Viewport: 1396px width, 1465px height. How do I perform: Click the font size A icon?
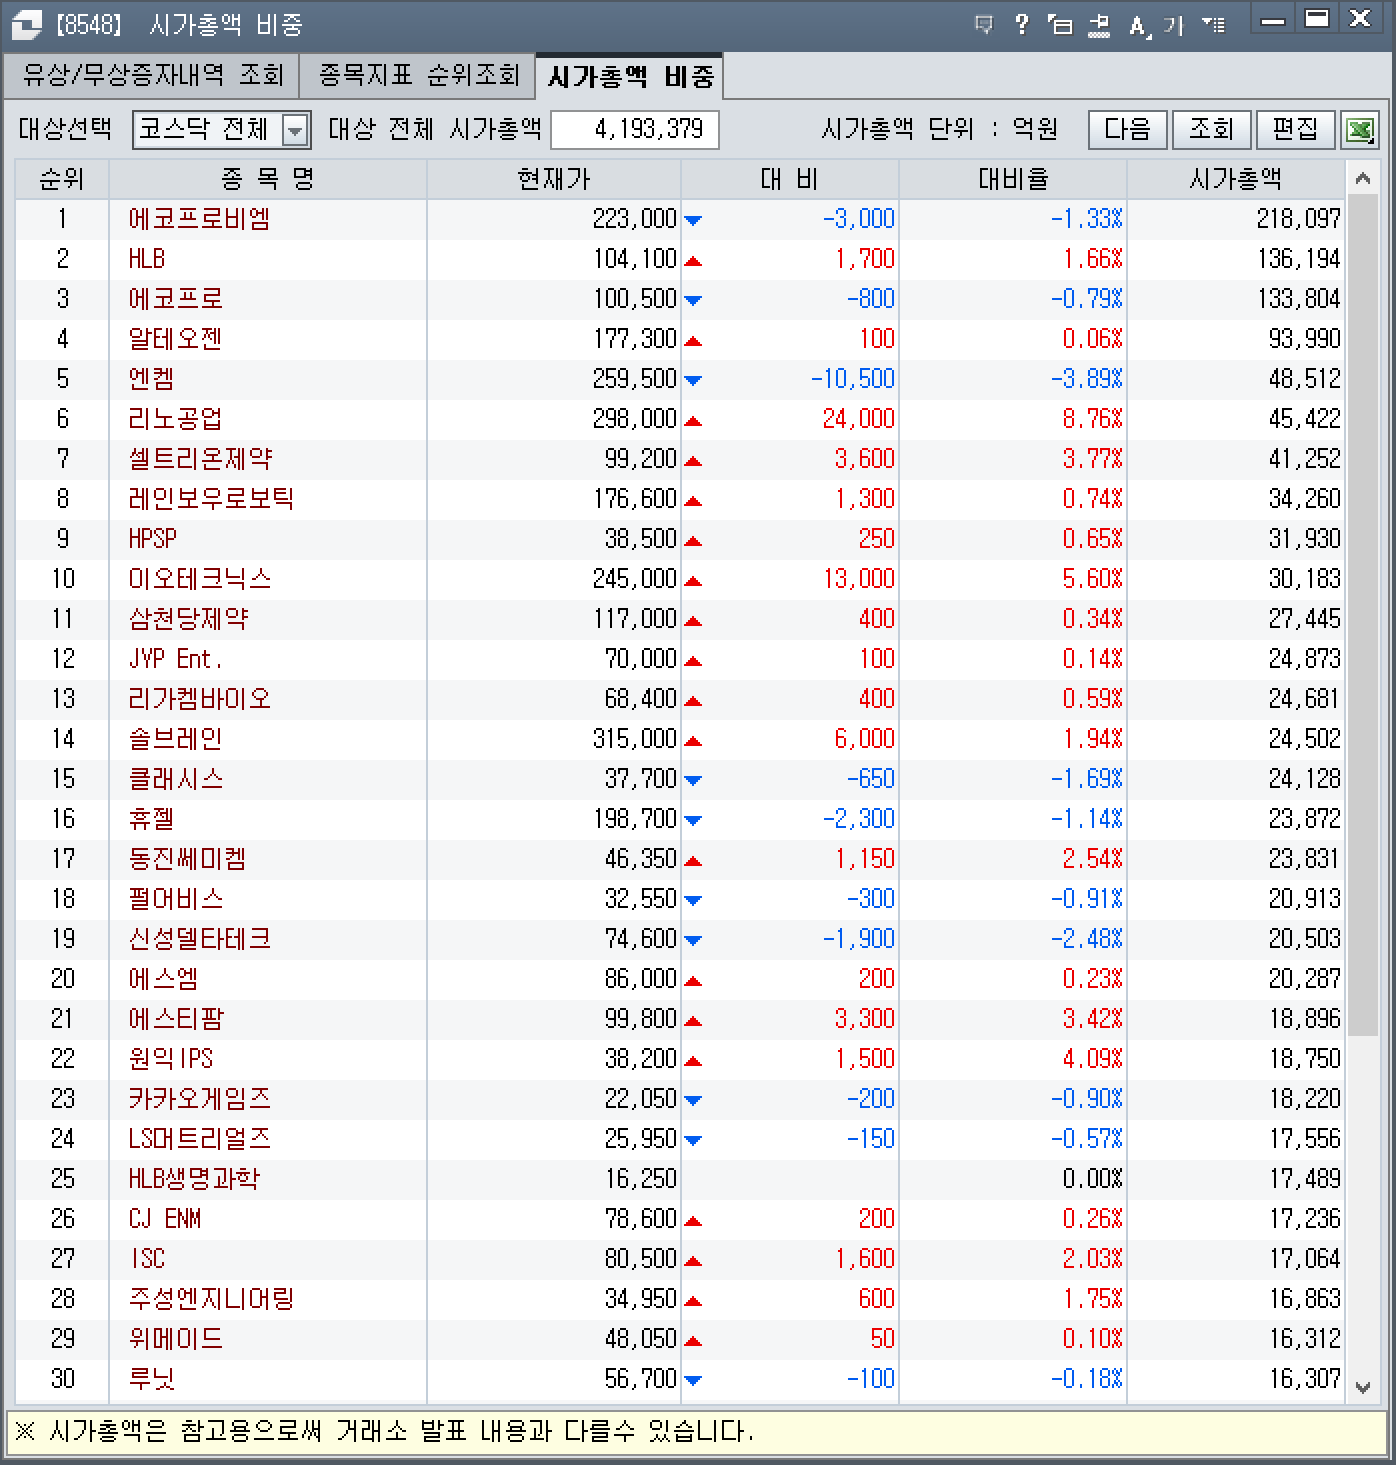(x=1138, y=26)
